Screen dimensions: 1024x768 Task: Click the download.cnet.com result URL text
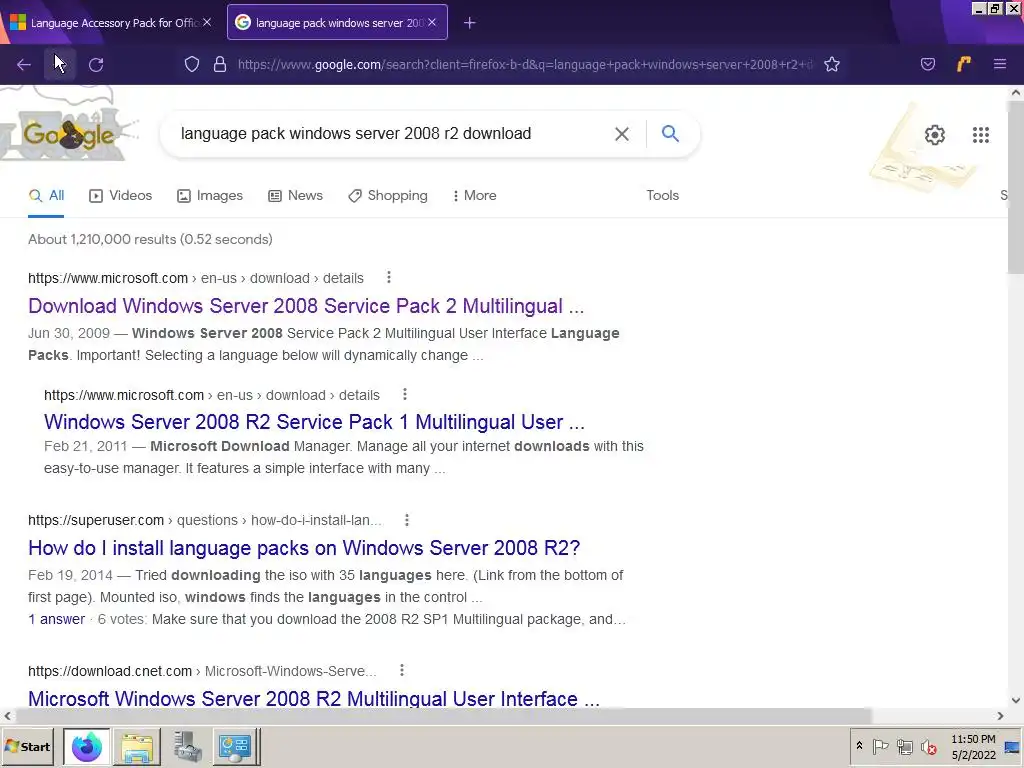tap(202, 671)
